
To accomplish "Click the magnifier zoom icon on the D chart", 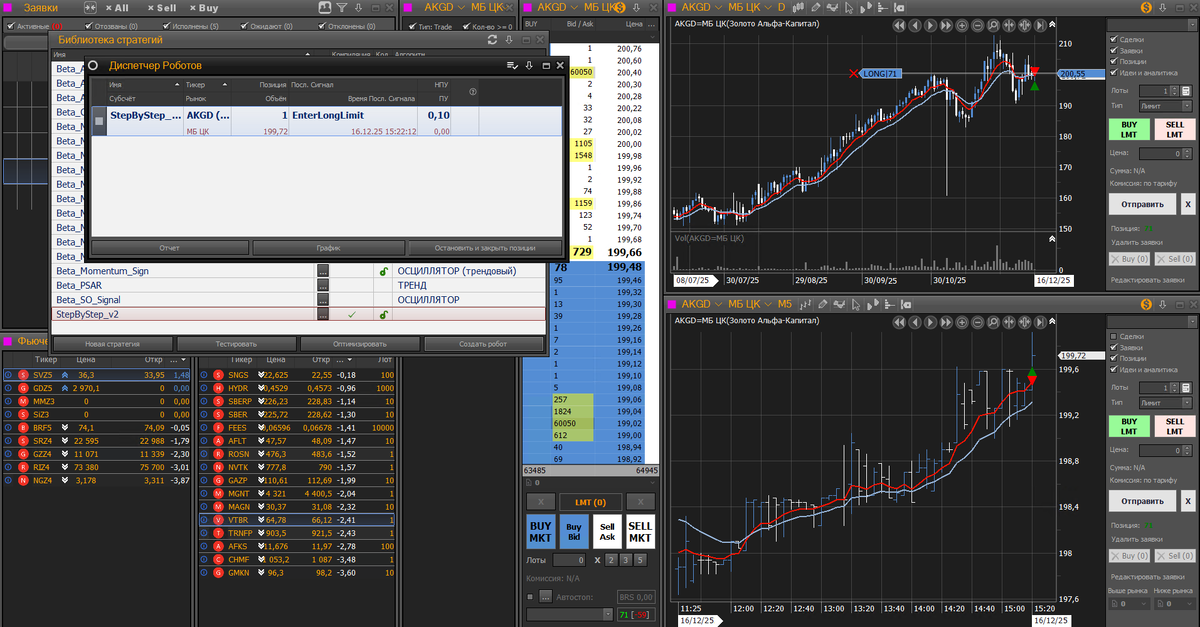I will [x=993, y=25].
